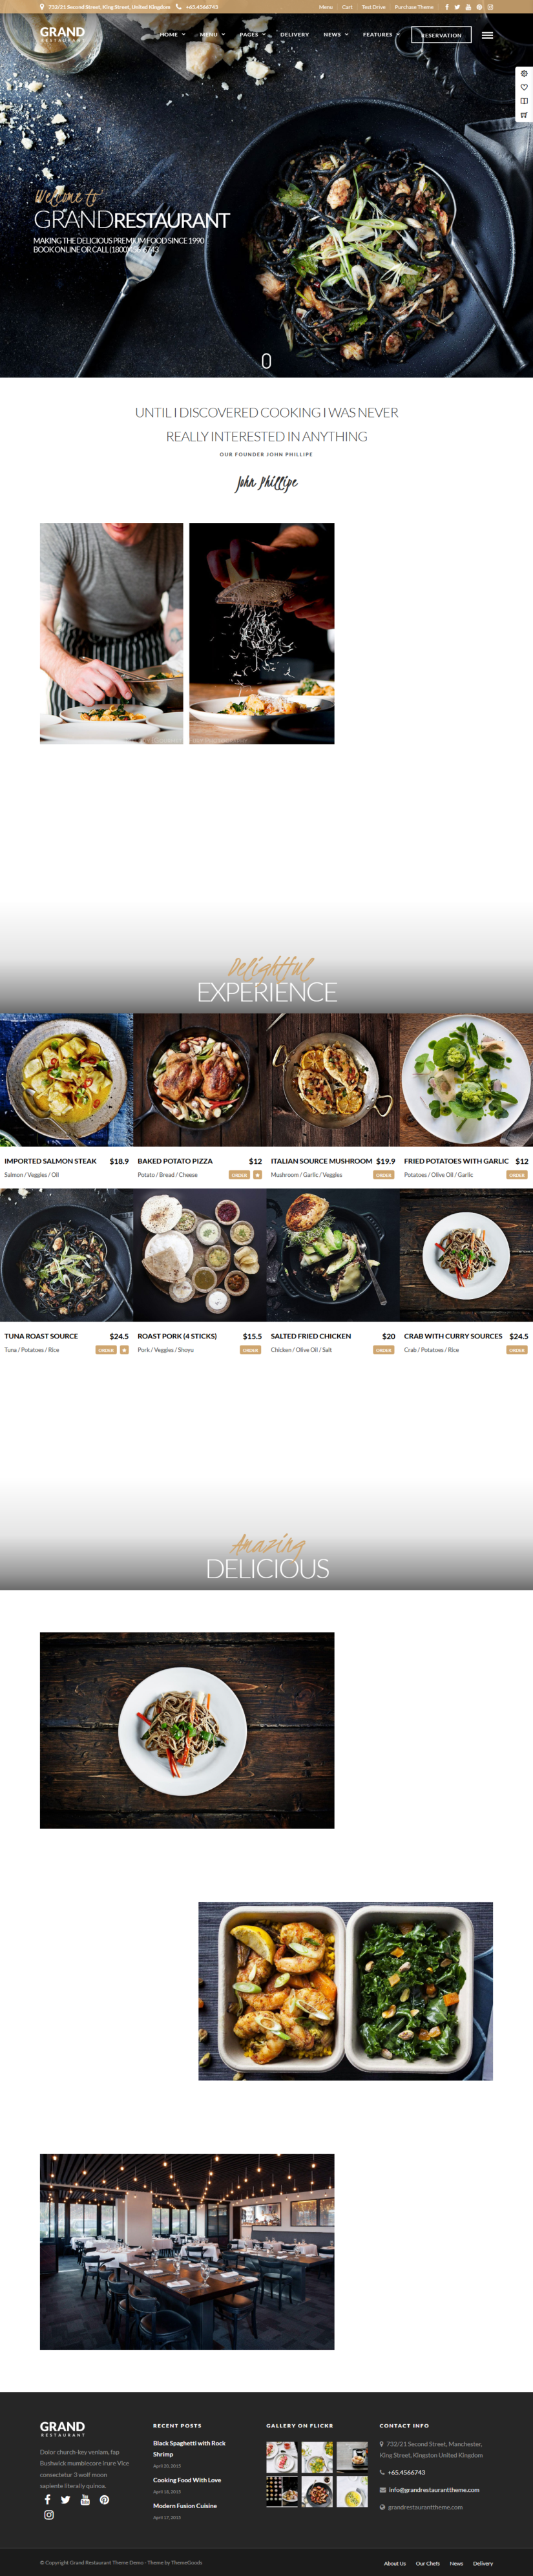The height and width of the screenshot is (2576, 533).
Task: Click the shopping cart icon in the side panel
Action: coord(524,115)
